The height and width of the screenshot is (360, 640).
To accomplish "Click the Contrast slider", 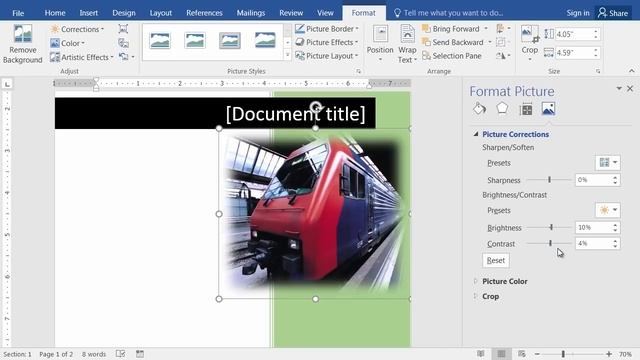I will [549, 243].
